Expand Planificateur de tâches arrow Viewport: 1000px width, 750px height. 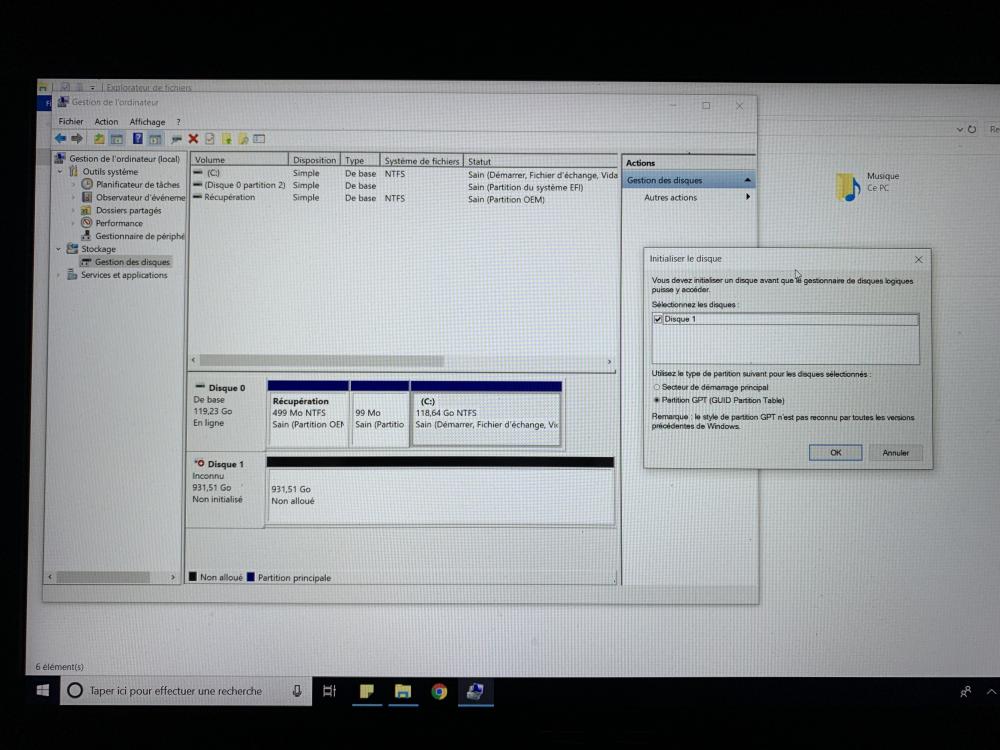point(73,184)
